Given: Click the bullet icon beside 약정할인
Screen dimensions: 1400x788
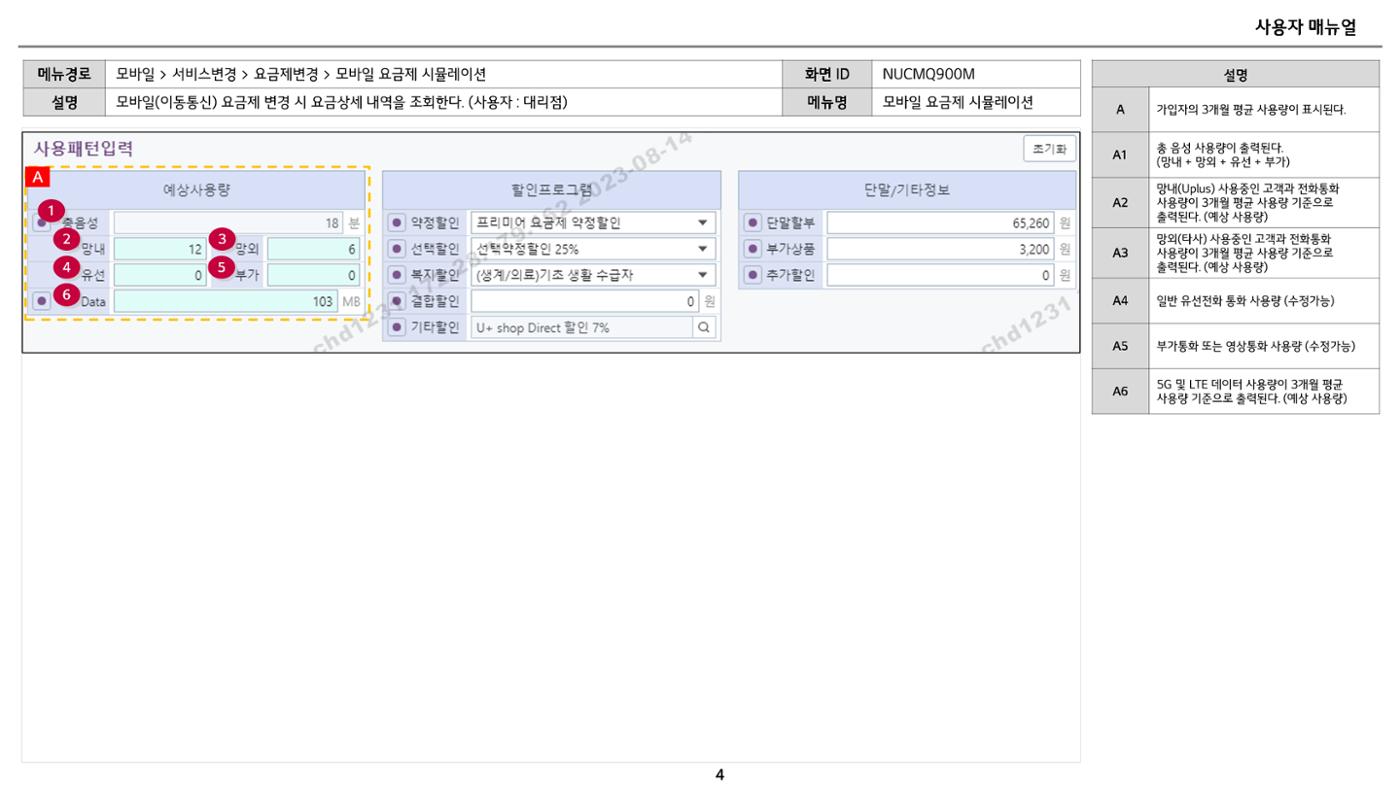Looking at the screenshot, I should [397, 223].
